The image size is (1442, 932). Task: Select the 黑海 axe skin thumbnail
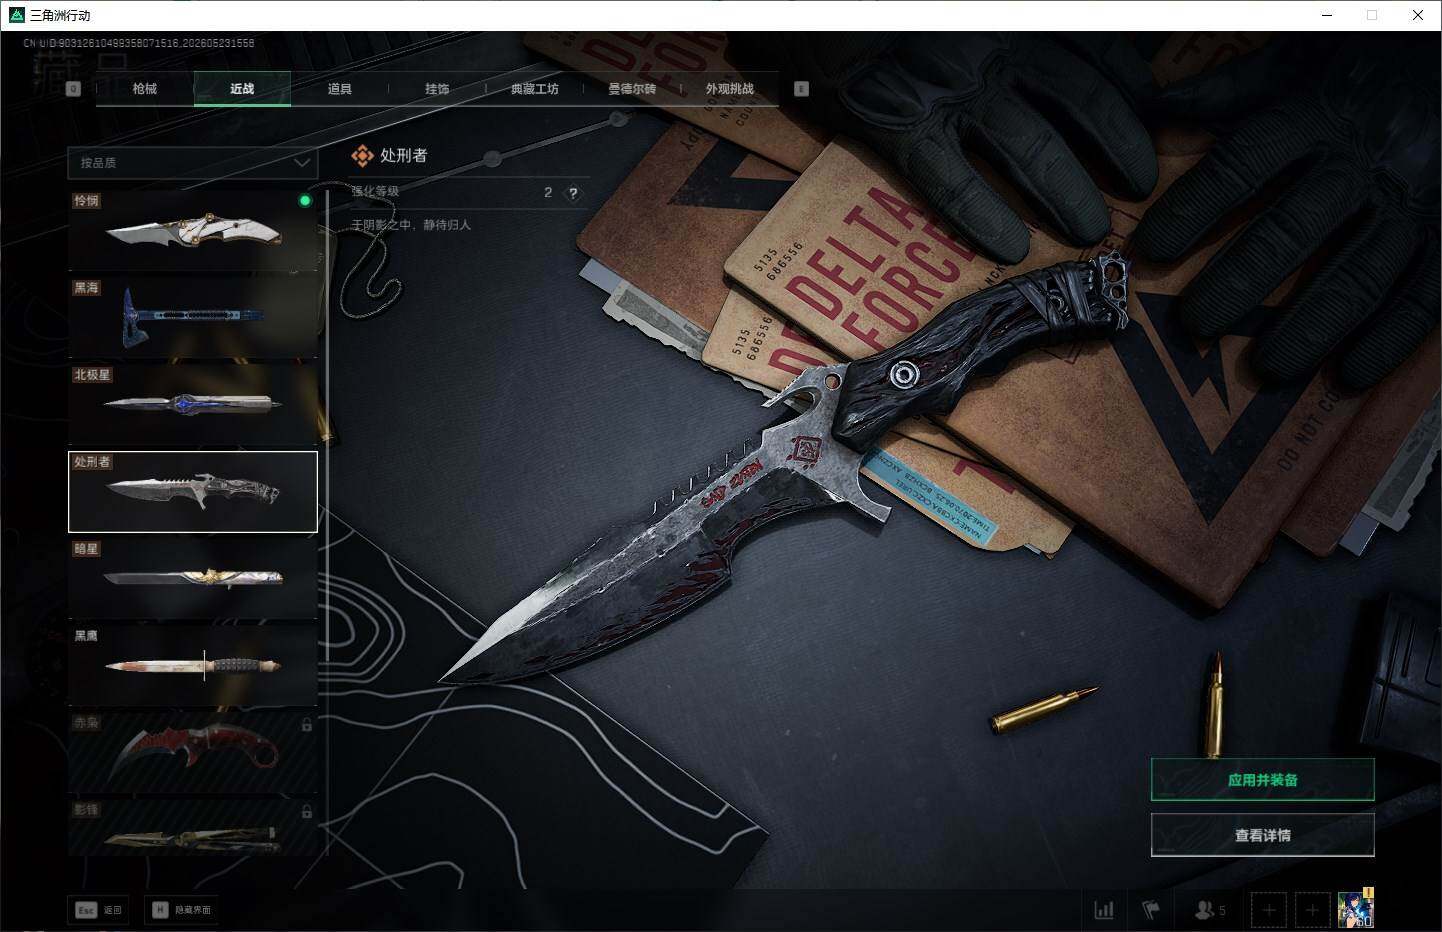193,317
